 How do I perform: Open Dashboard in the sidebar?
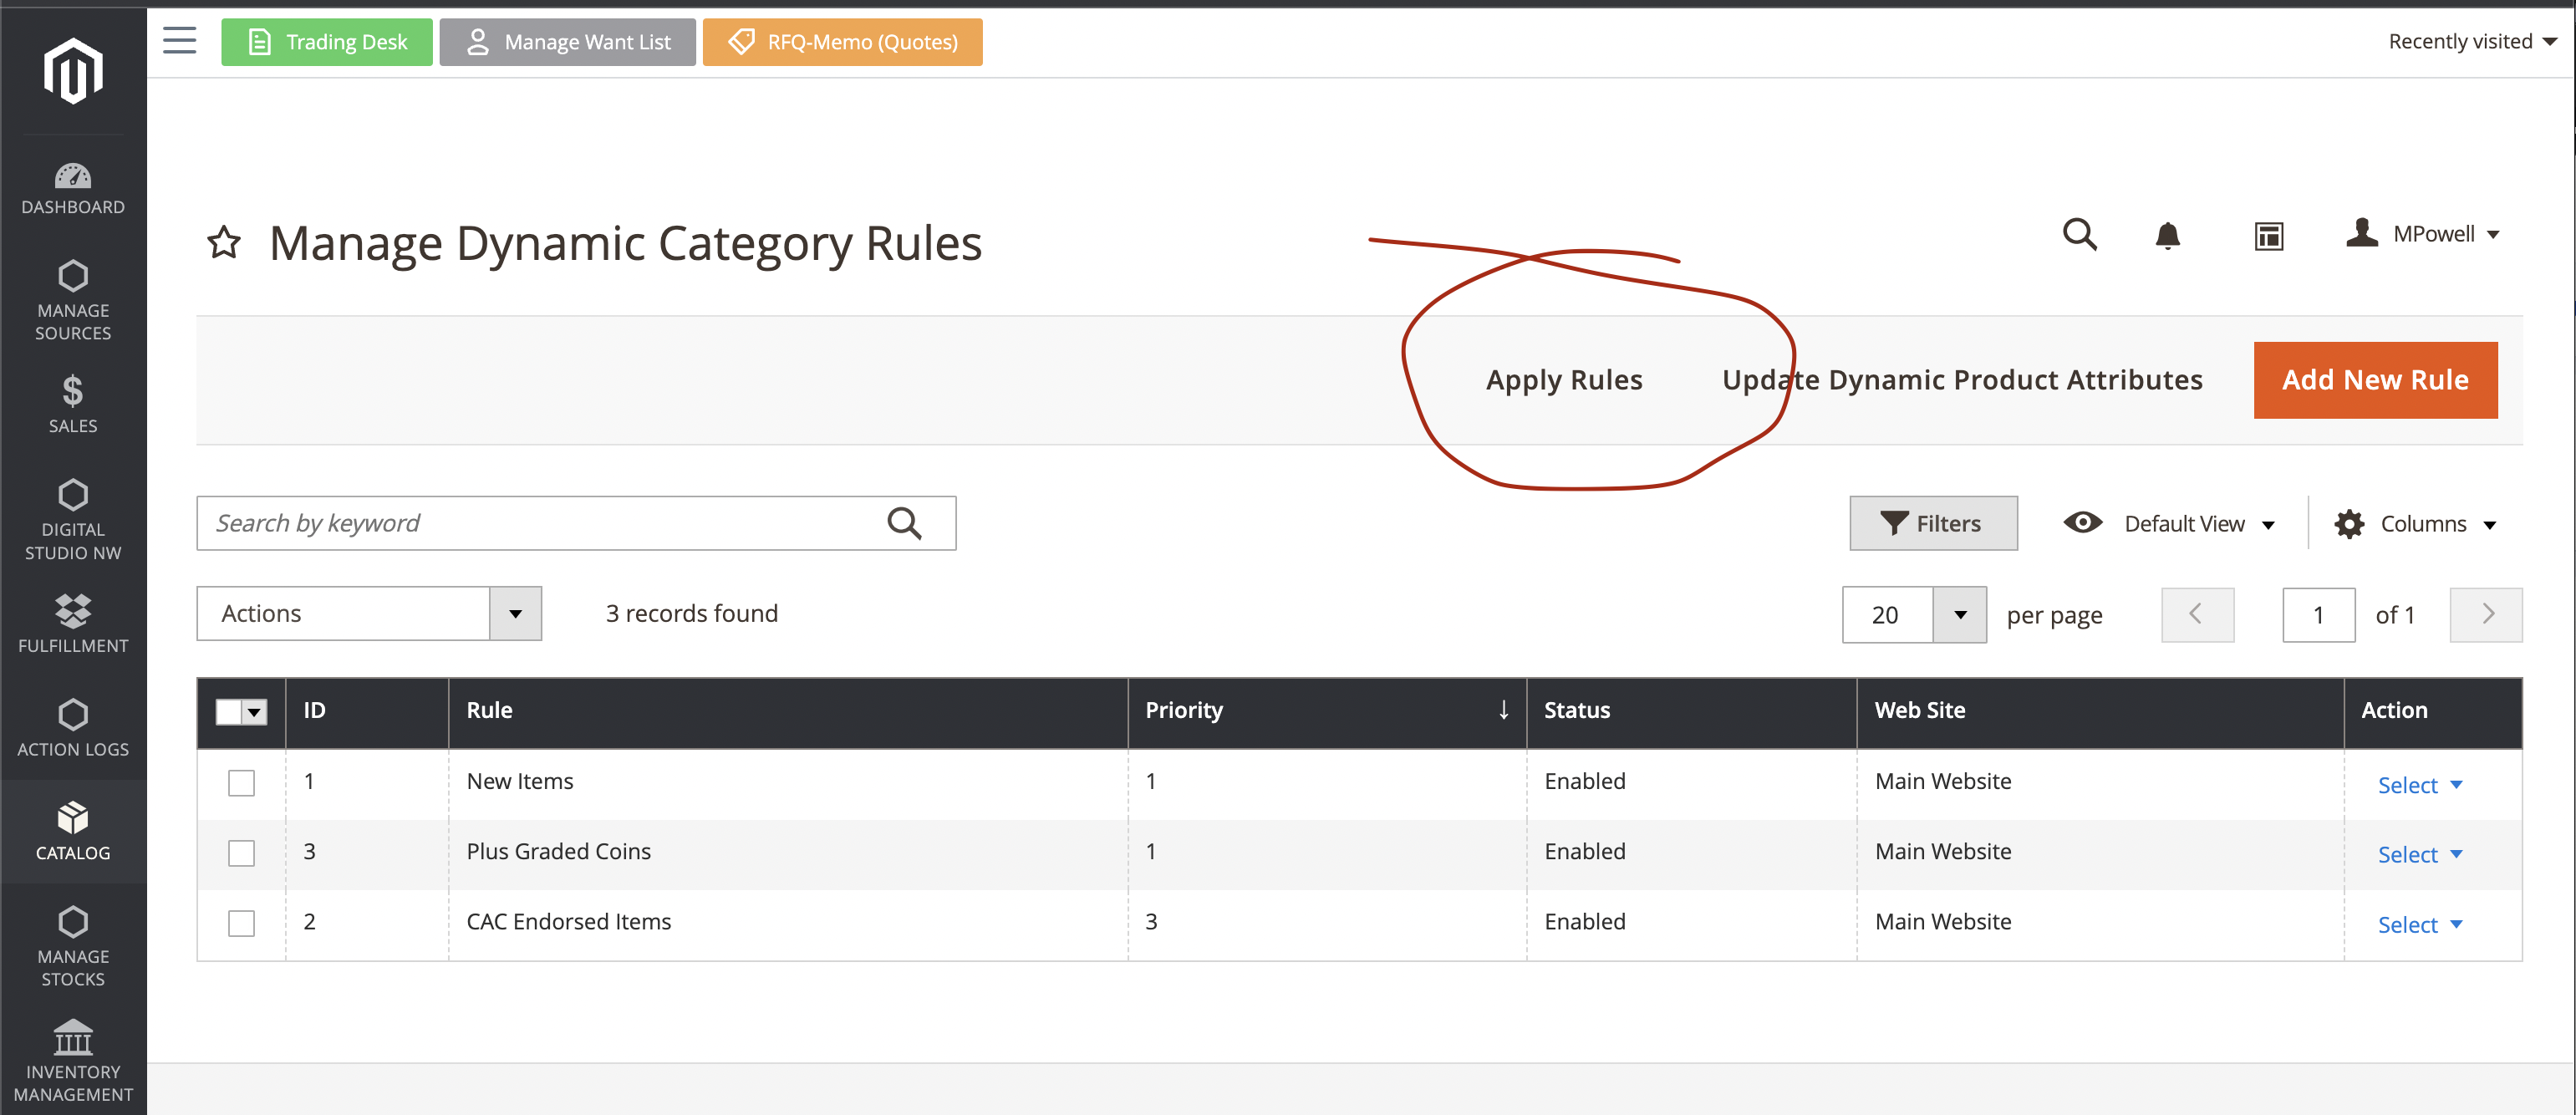pyautogui.click(x=73, y=189)
